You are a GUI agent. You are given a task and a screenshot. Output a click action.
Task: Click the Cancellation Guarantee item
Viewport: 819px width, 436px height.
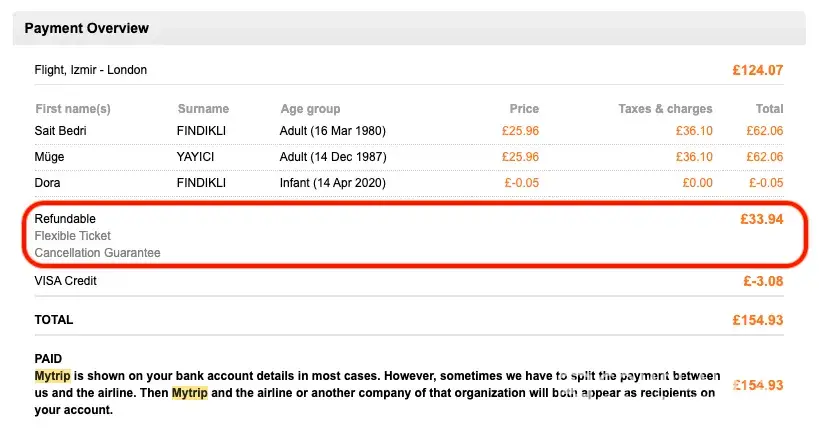(x=97, y=253)
